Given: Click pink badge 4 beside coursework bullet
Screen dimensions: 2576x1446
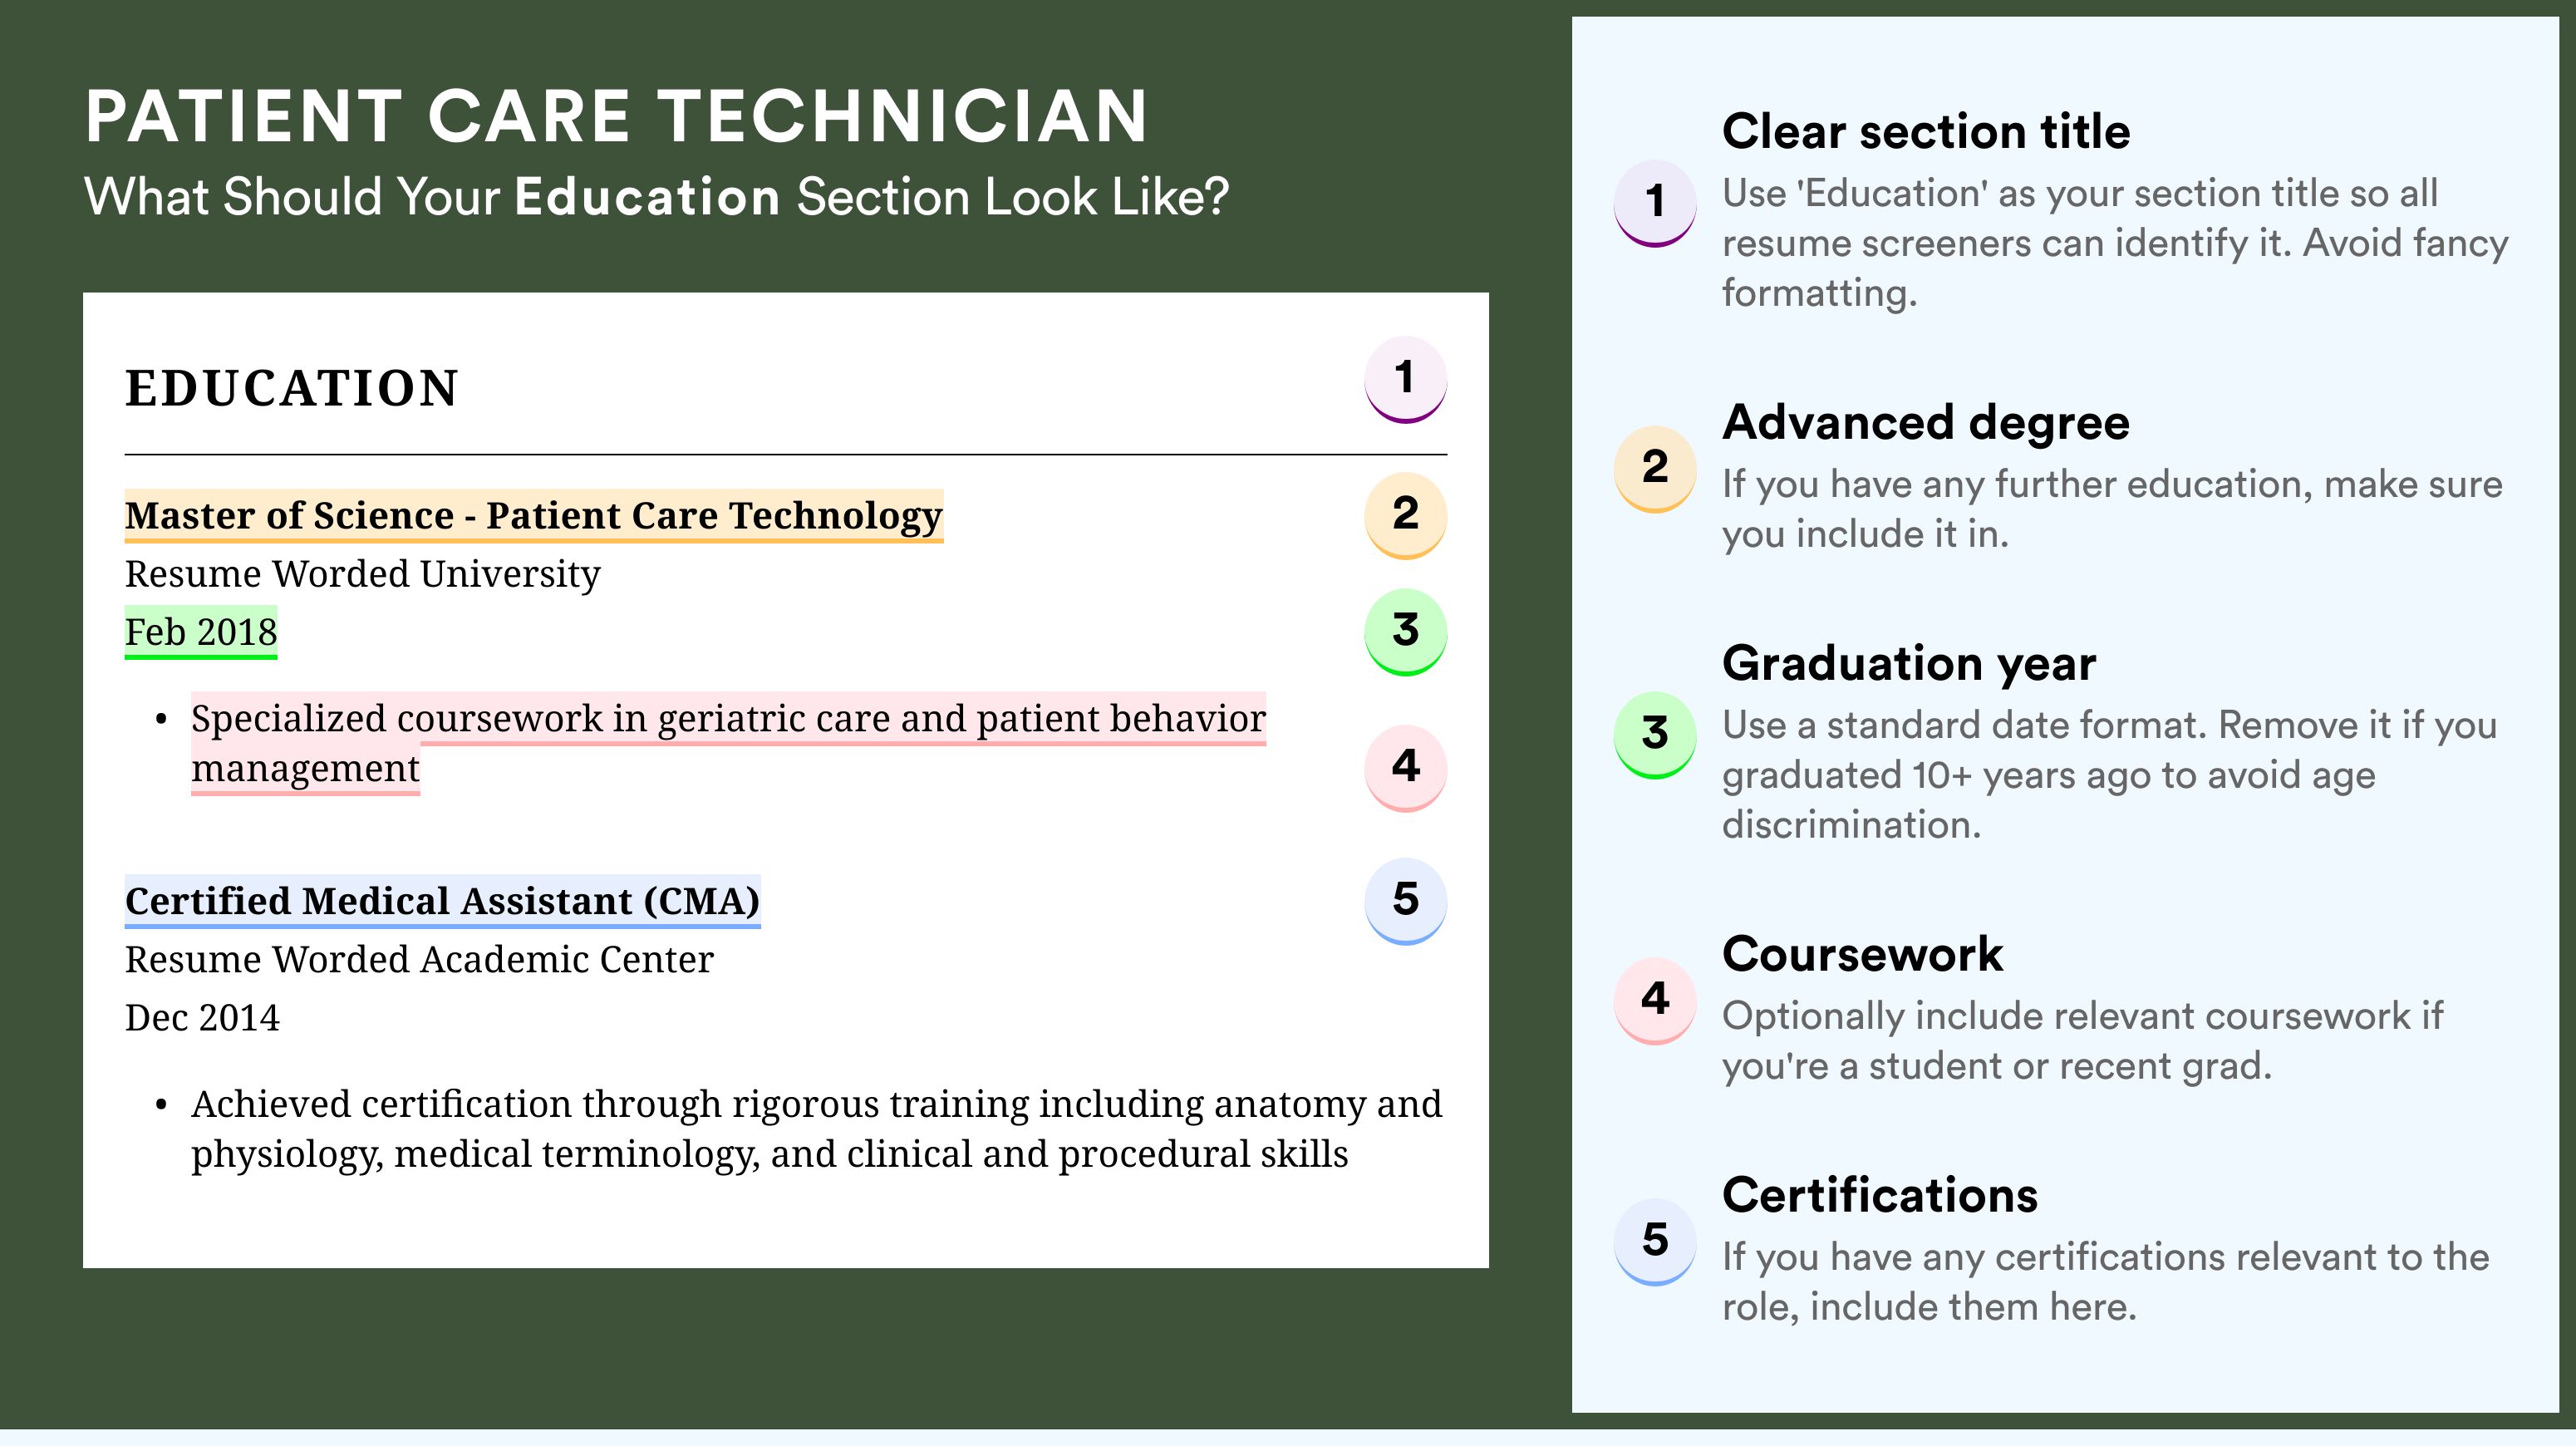Looking at the screenshot, I should 1405,767.
